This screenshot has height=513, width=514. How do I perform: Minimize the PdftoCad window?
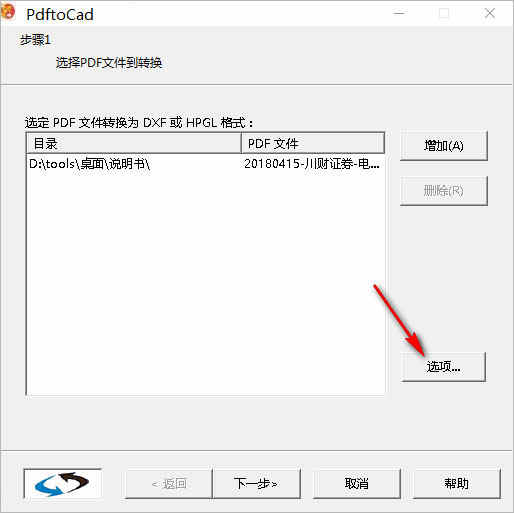(399, 13)
